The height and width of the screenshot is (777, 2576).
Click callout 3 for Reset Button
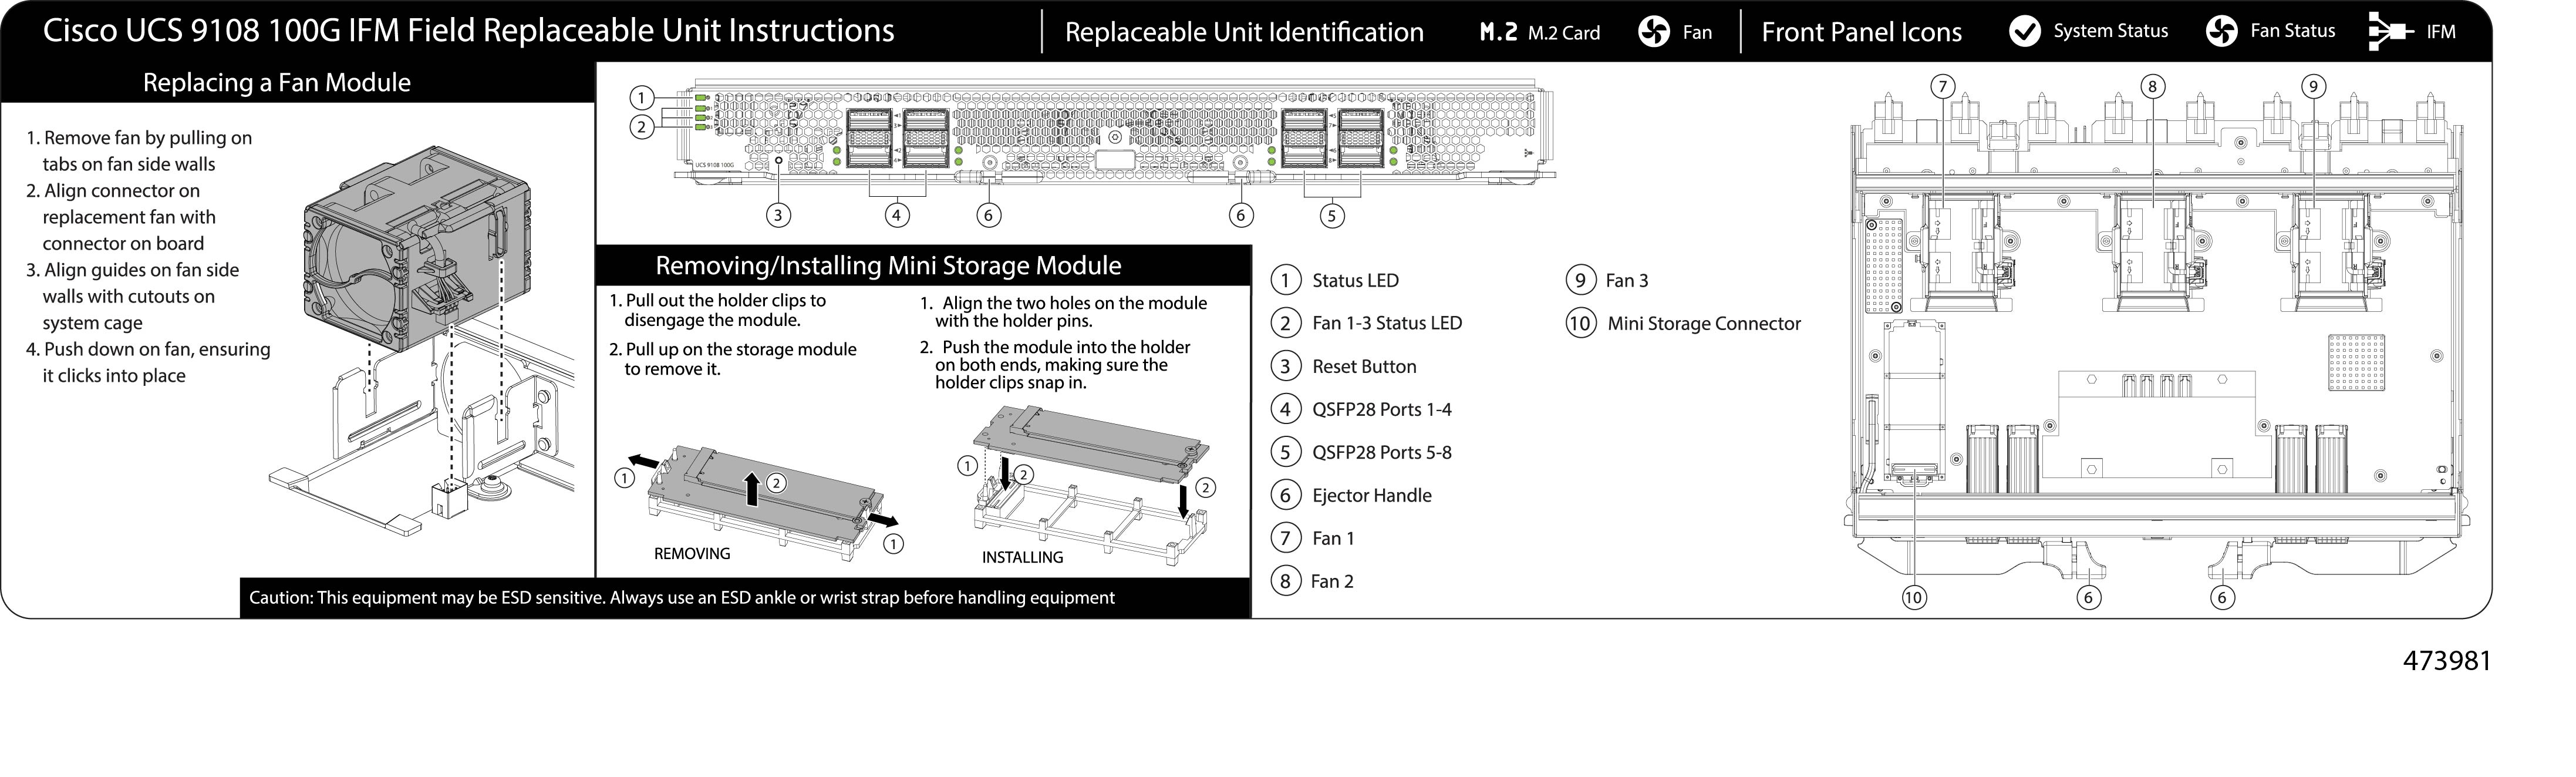[x=1285, y=366]
